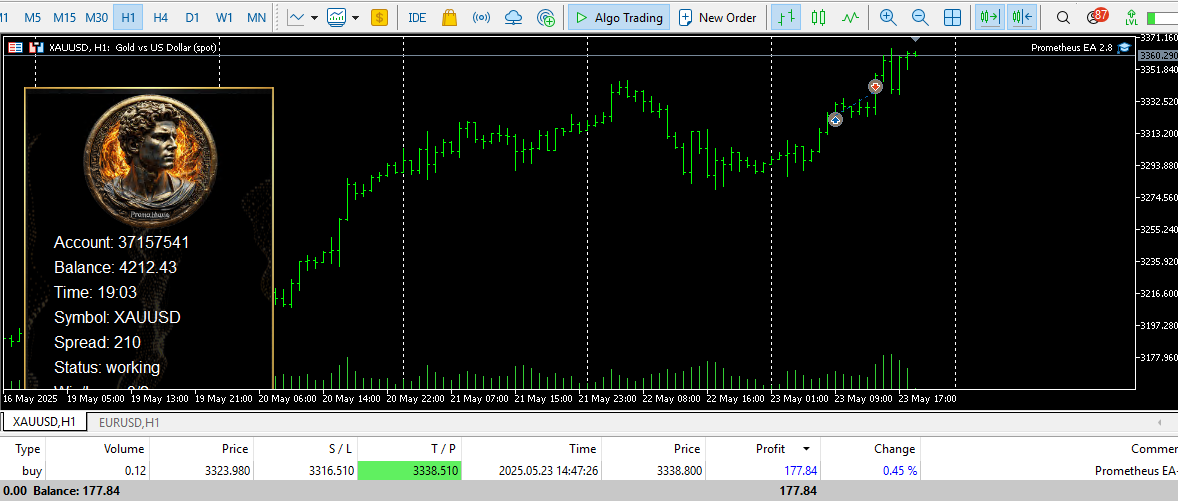Viewport: 1178px width, 501px height.
Task: Sort by the Time column header
Action: (x=582, y=448)
